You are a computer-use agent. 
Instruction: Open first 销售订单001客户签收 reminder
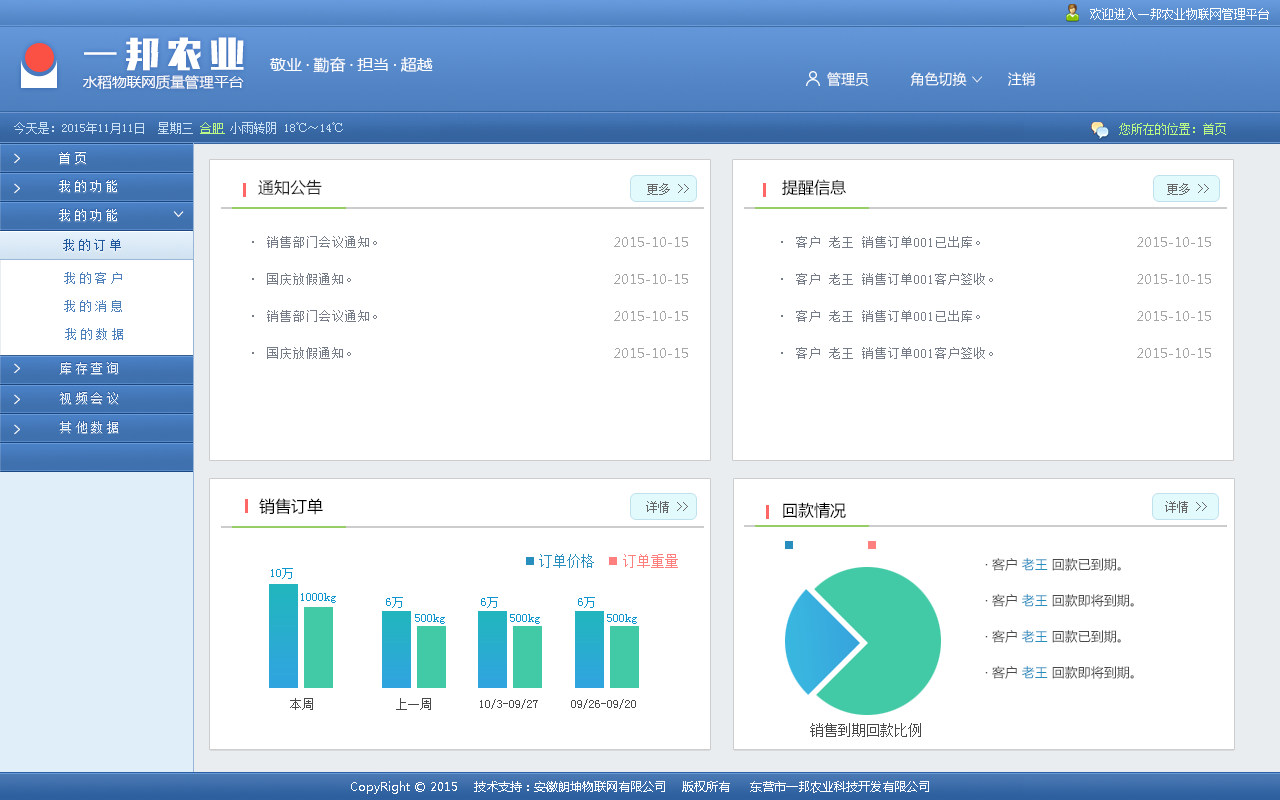895,279
